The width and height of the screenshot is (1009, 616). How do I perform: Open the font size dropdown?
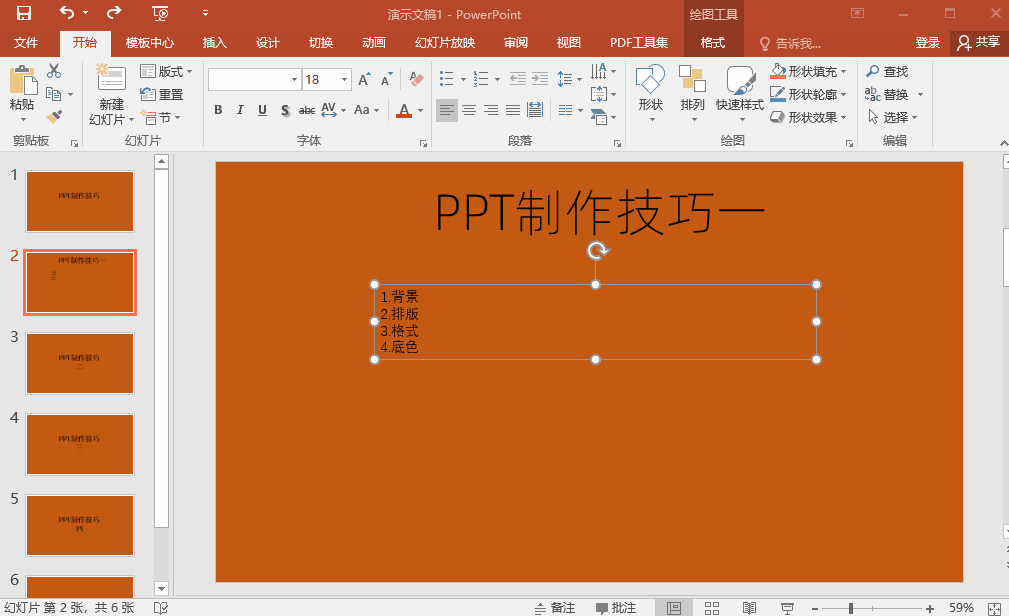343,78
